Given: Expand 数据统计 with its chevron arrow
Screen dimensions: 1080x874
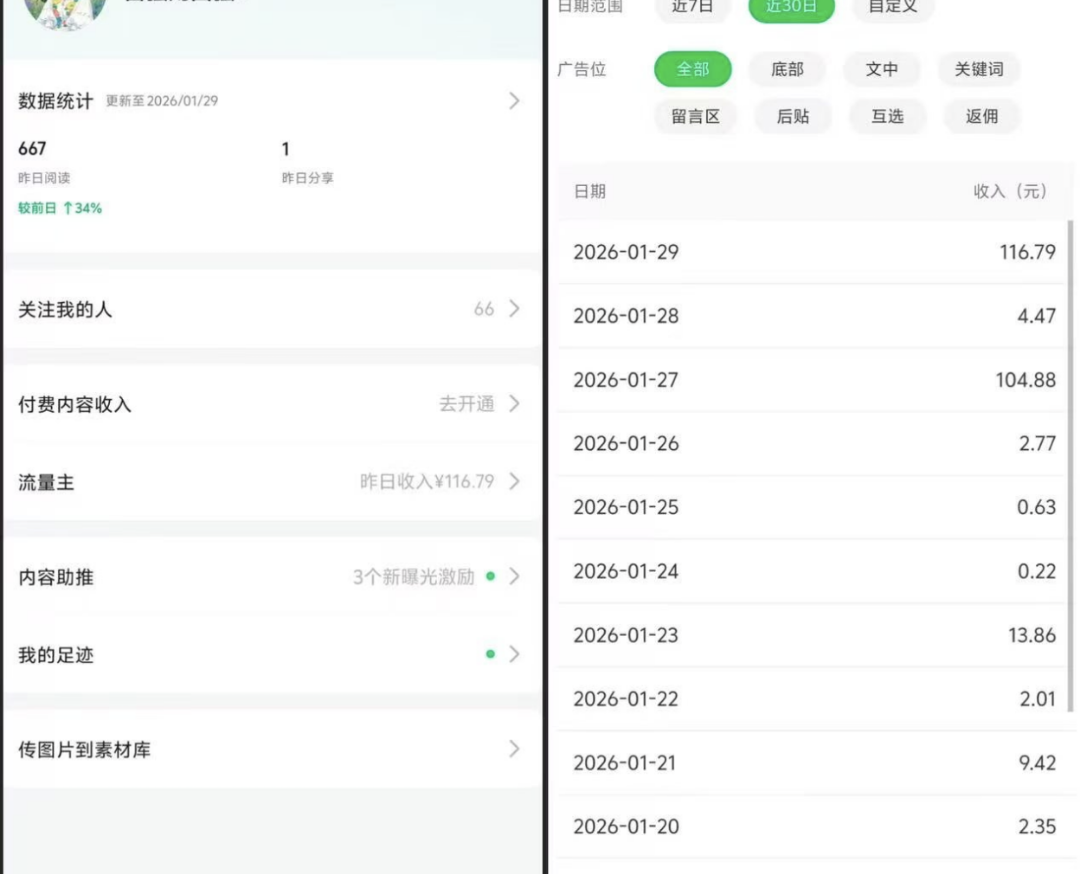Looking at the screenshot, I should click(x=514, y=100).
